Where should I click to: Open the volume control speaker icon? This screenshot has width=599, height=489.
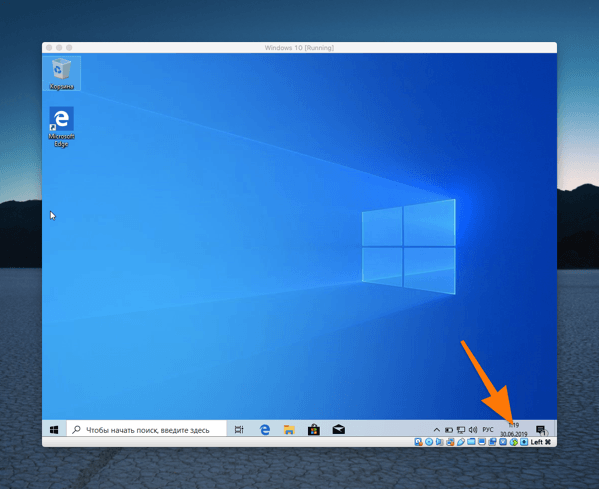473,430
